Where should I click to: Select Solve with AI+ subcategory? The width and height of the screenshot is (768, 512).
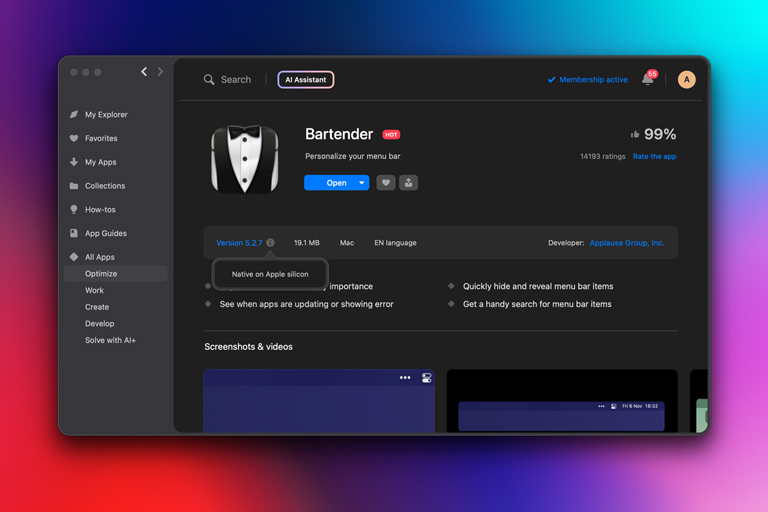pos(110,340)
